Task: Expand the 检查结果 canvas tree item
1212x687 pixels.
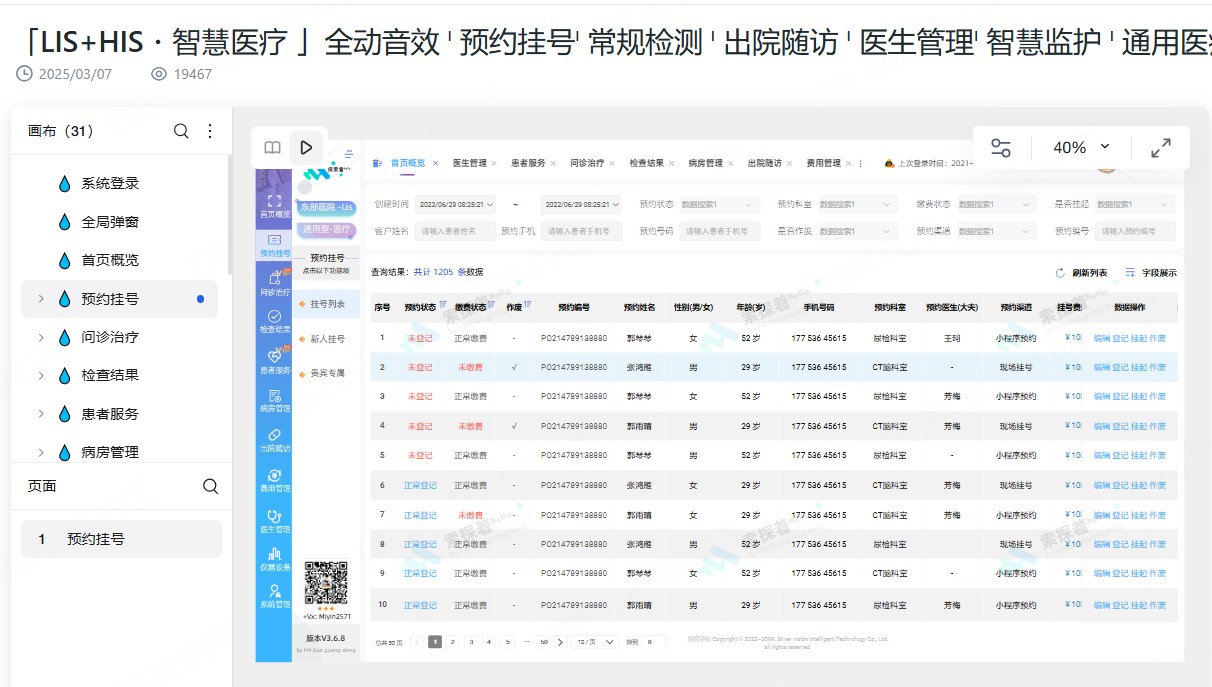Action: click(41, 375)
